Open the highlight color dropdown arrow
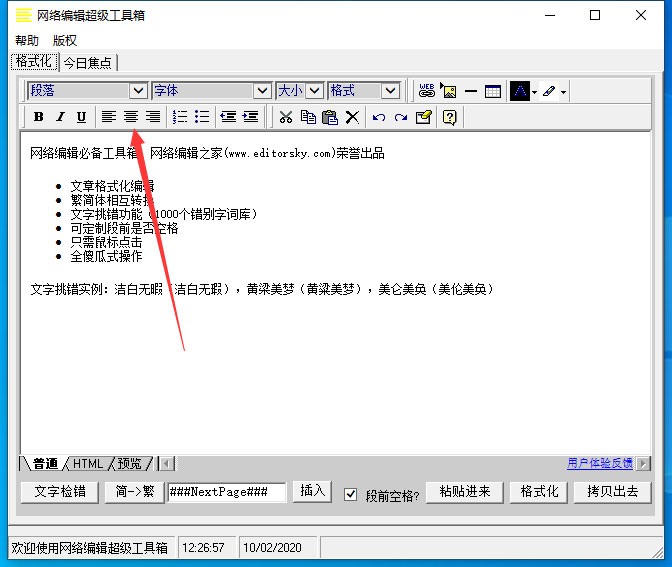Image resolution: width=672 pixels, height=567 pixels. 564,92
